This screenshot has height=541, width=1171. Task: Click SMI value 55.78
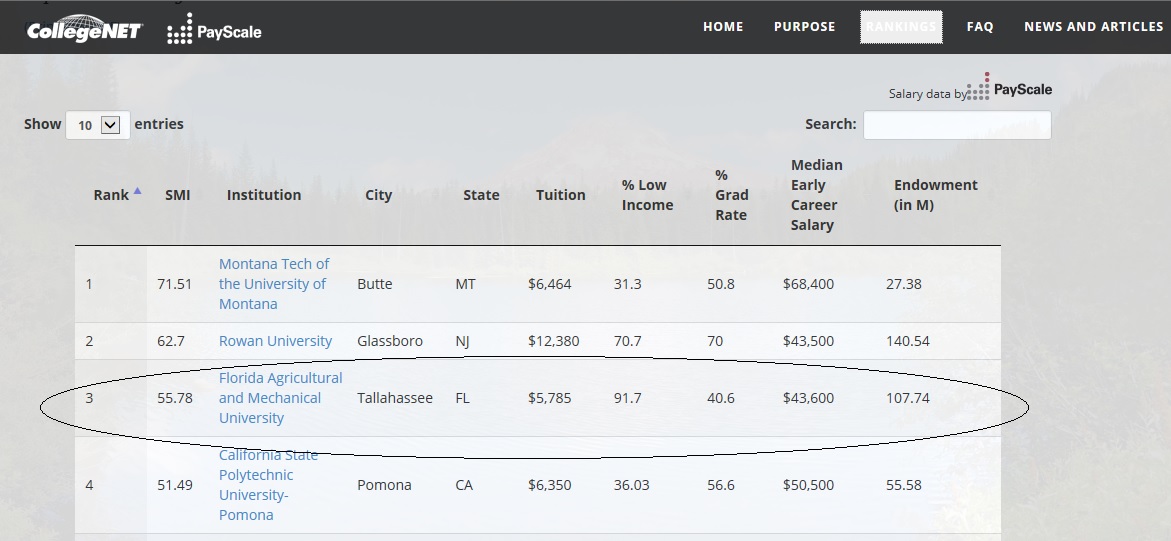click(x=175, y=398)
